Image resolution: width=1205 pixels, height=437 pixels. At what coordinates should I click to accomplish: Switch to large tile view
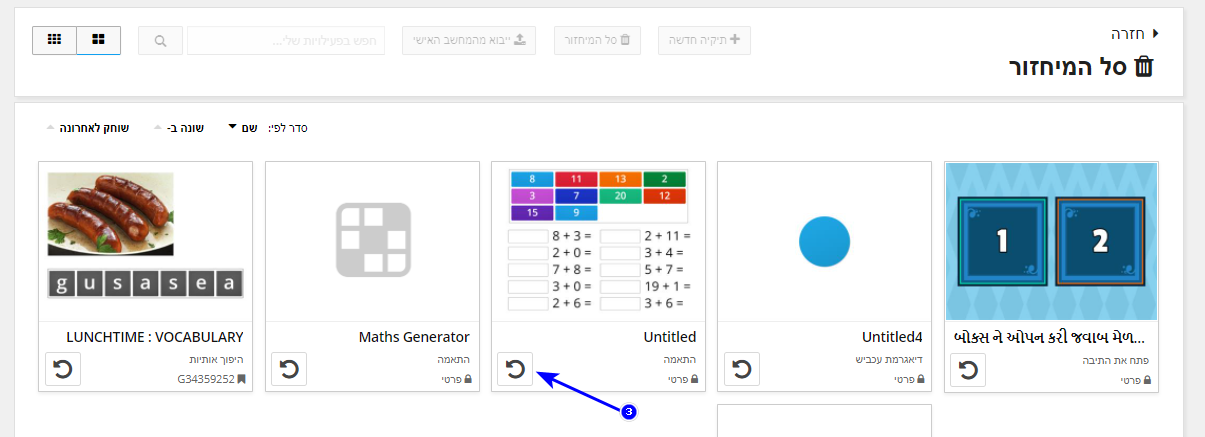[99, 41]
